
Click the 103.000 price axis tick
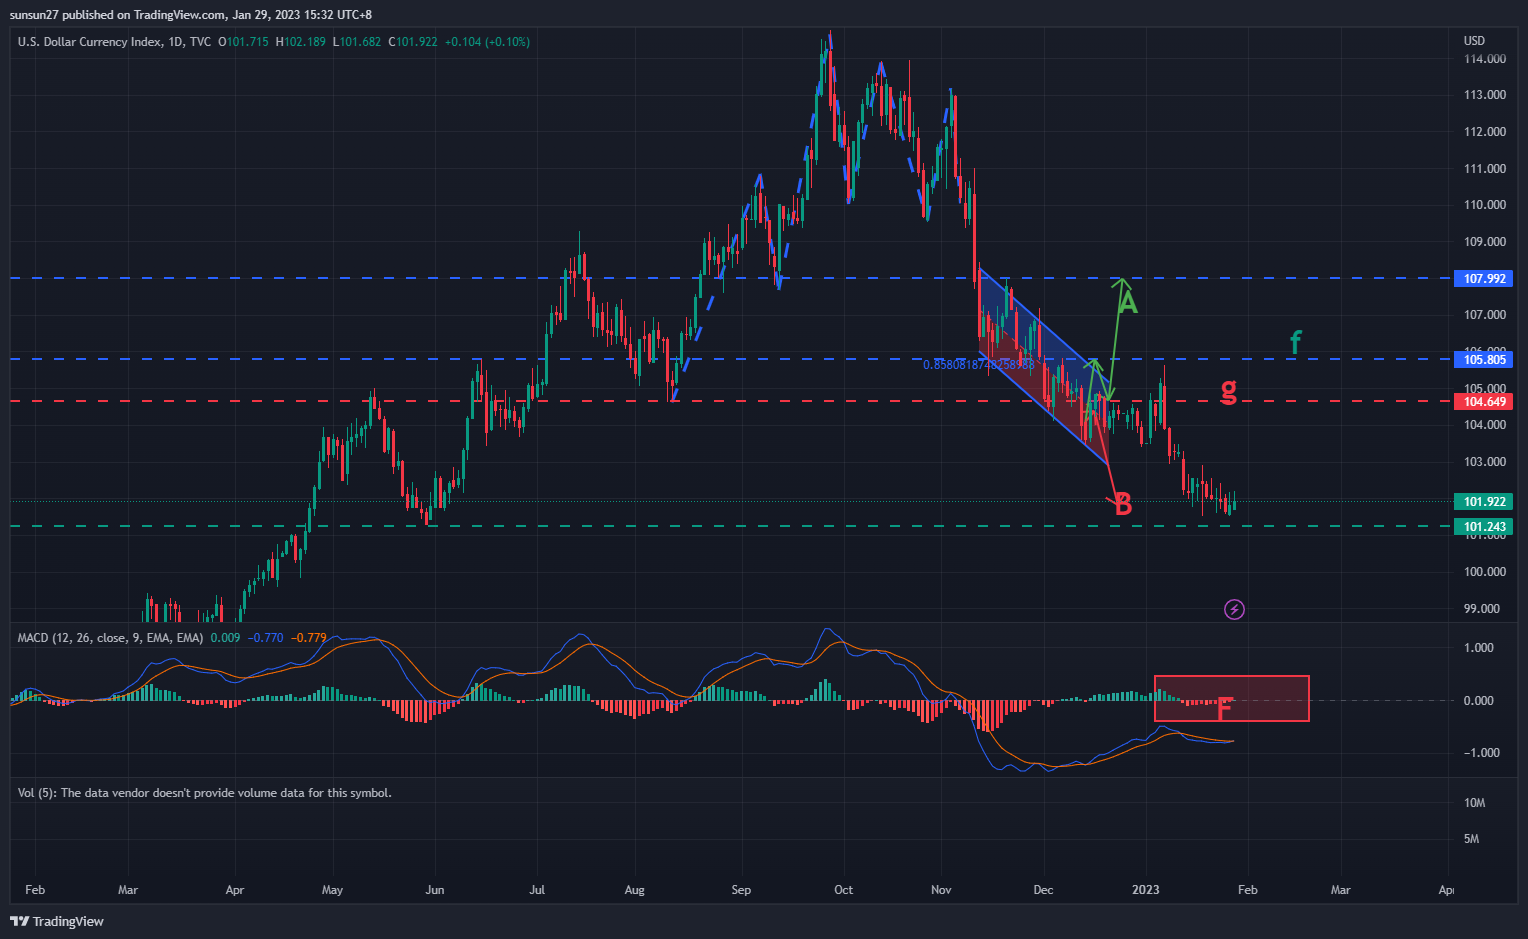(x=1485, y=462)
